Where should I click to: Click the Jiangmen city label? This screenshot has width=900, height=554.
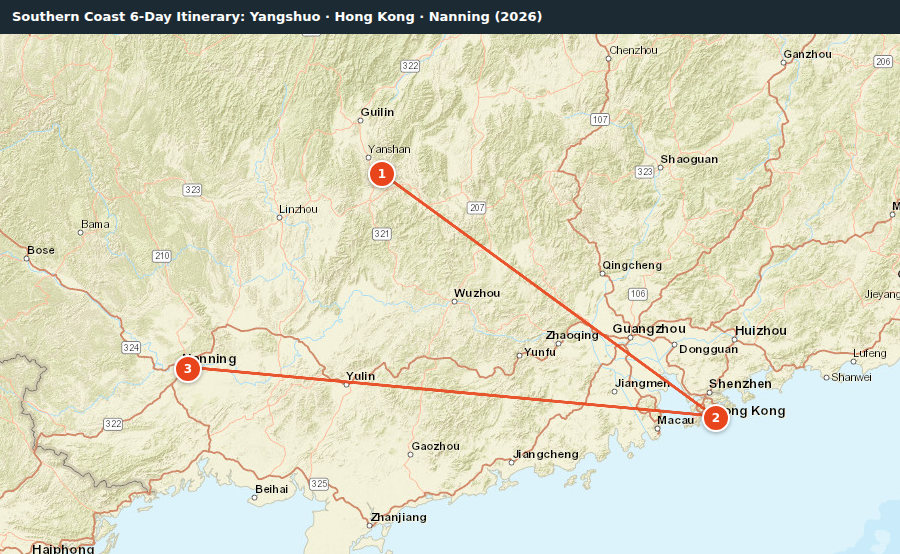tap(642, 383)
